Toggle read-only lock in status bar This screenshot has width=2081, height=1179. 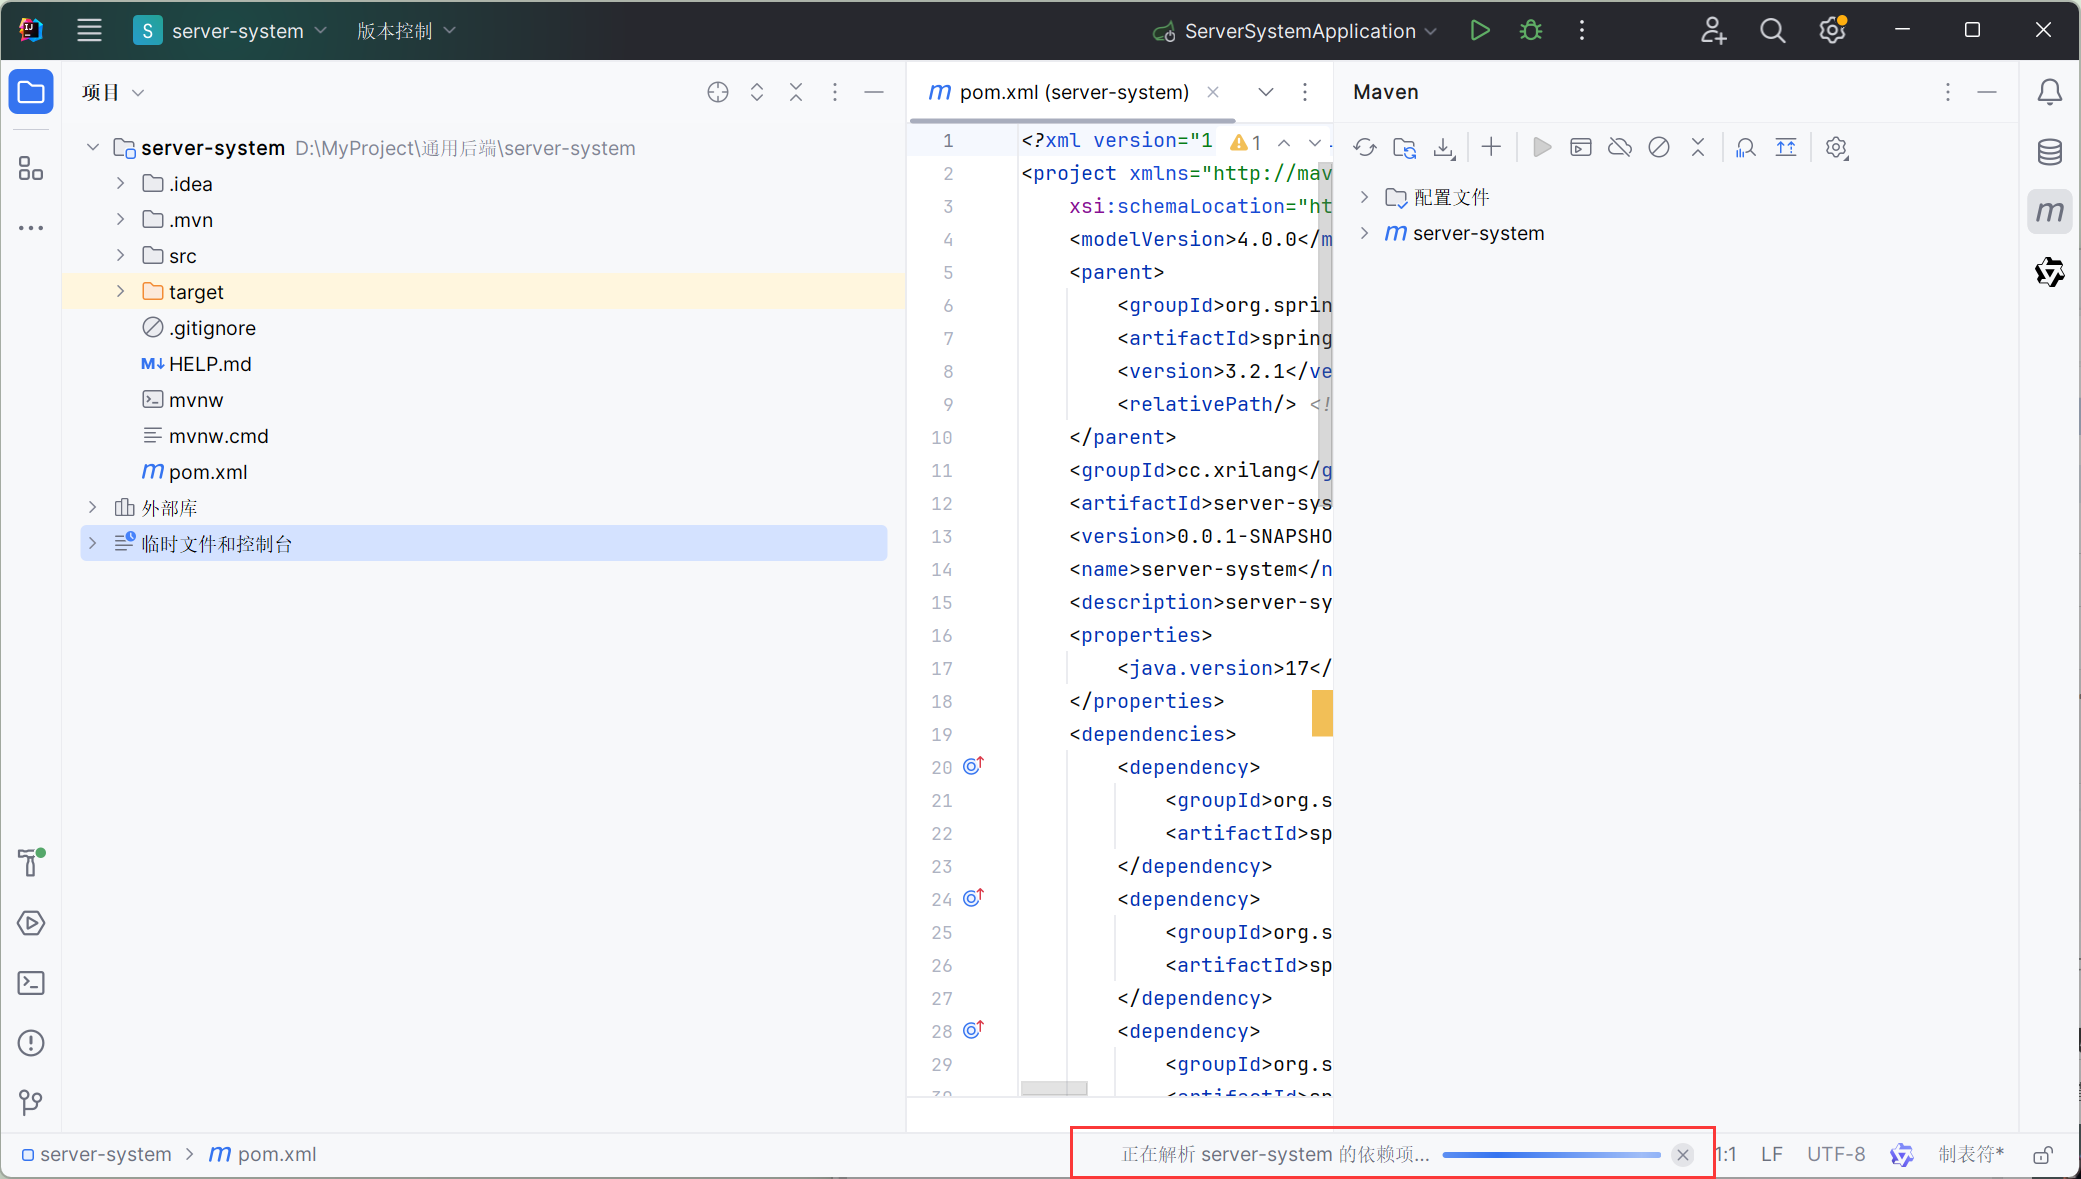(x=2044, y=1154)
